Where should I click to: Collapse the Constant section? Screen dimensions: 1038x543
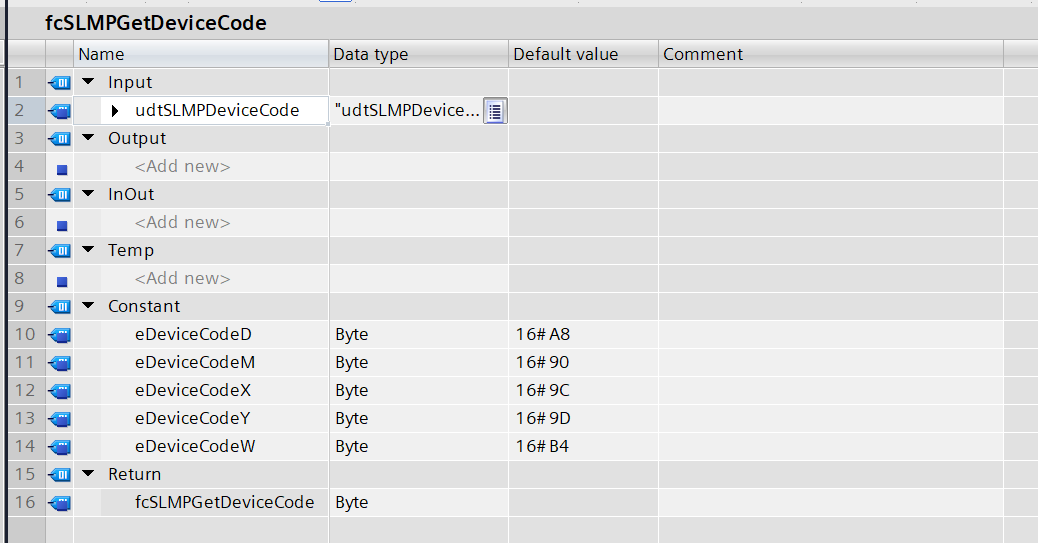[88, 307]
